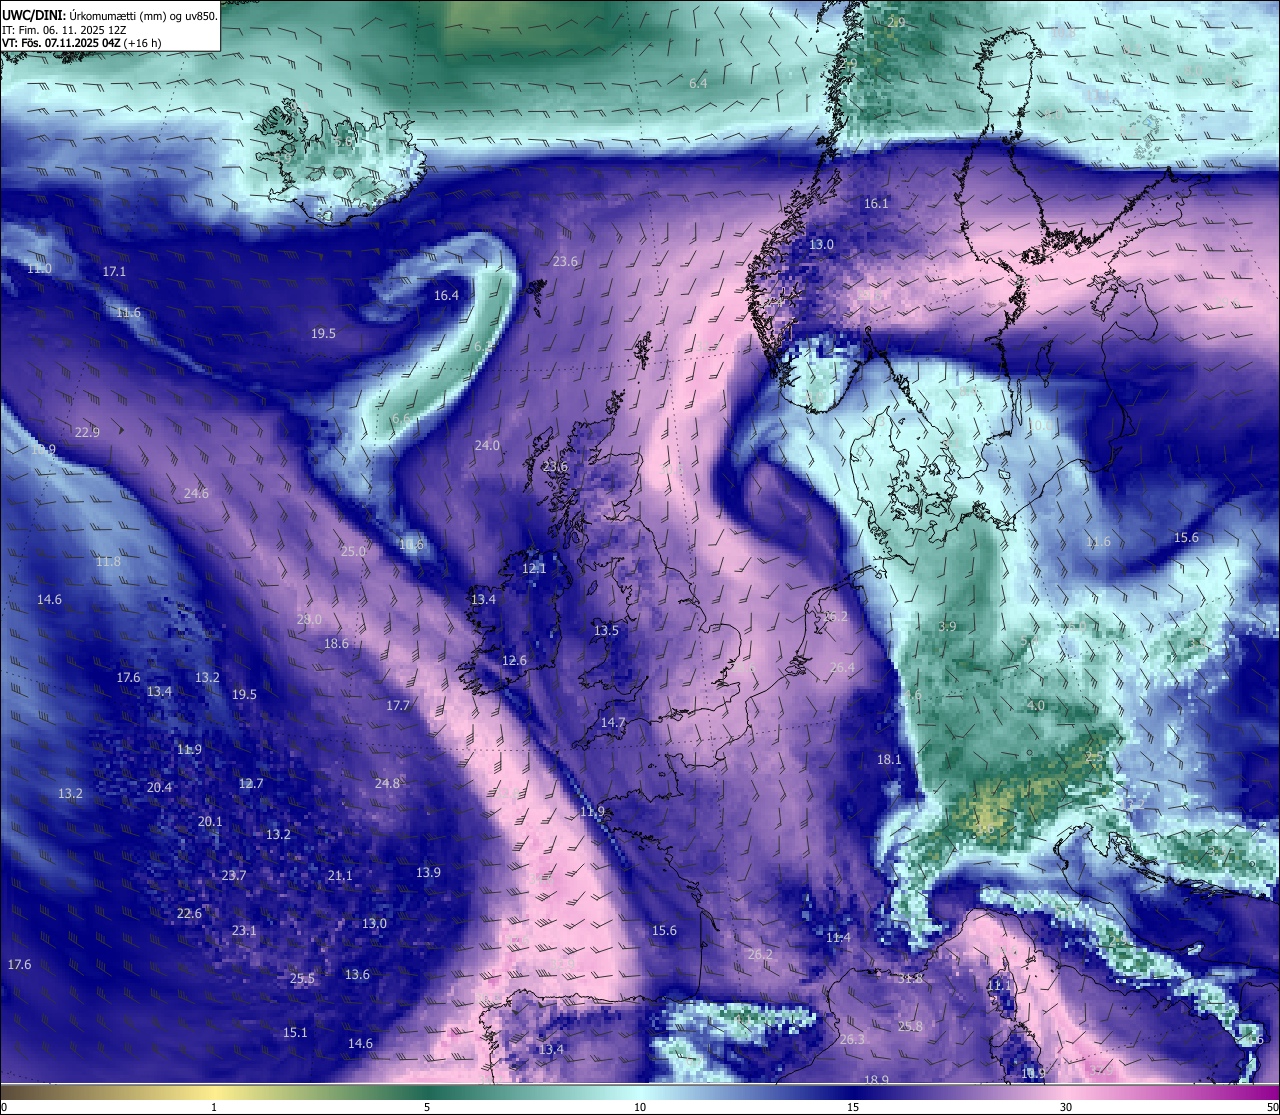Click the 20.1 map value

210,821
